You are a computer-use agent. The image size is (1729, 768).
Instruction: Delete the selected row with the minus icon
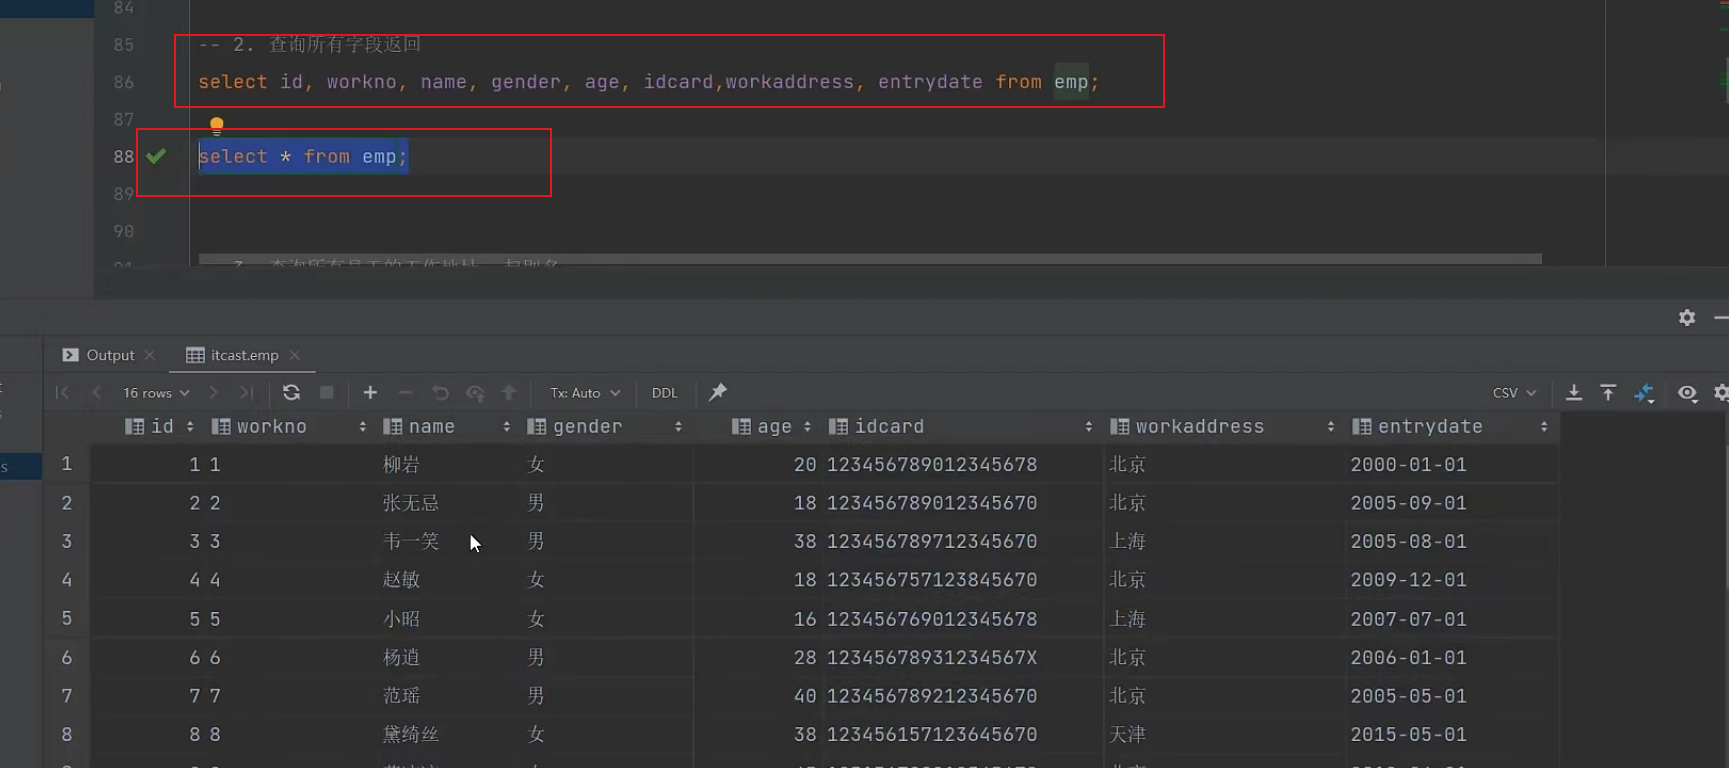[405, 393]
